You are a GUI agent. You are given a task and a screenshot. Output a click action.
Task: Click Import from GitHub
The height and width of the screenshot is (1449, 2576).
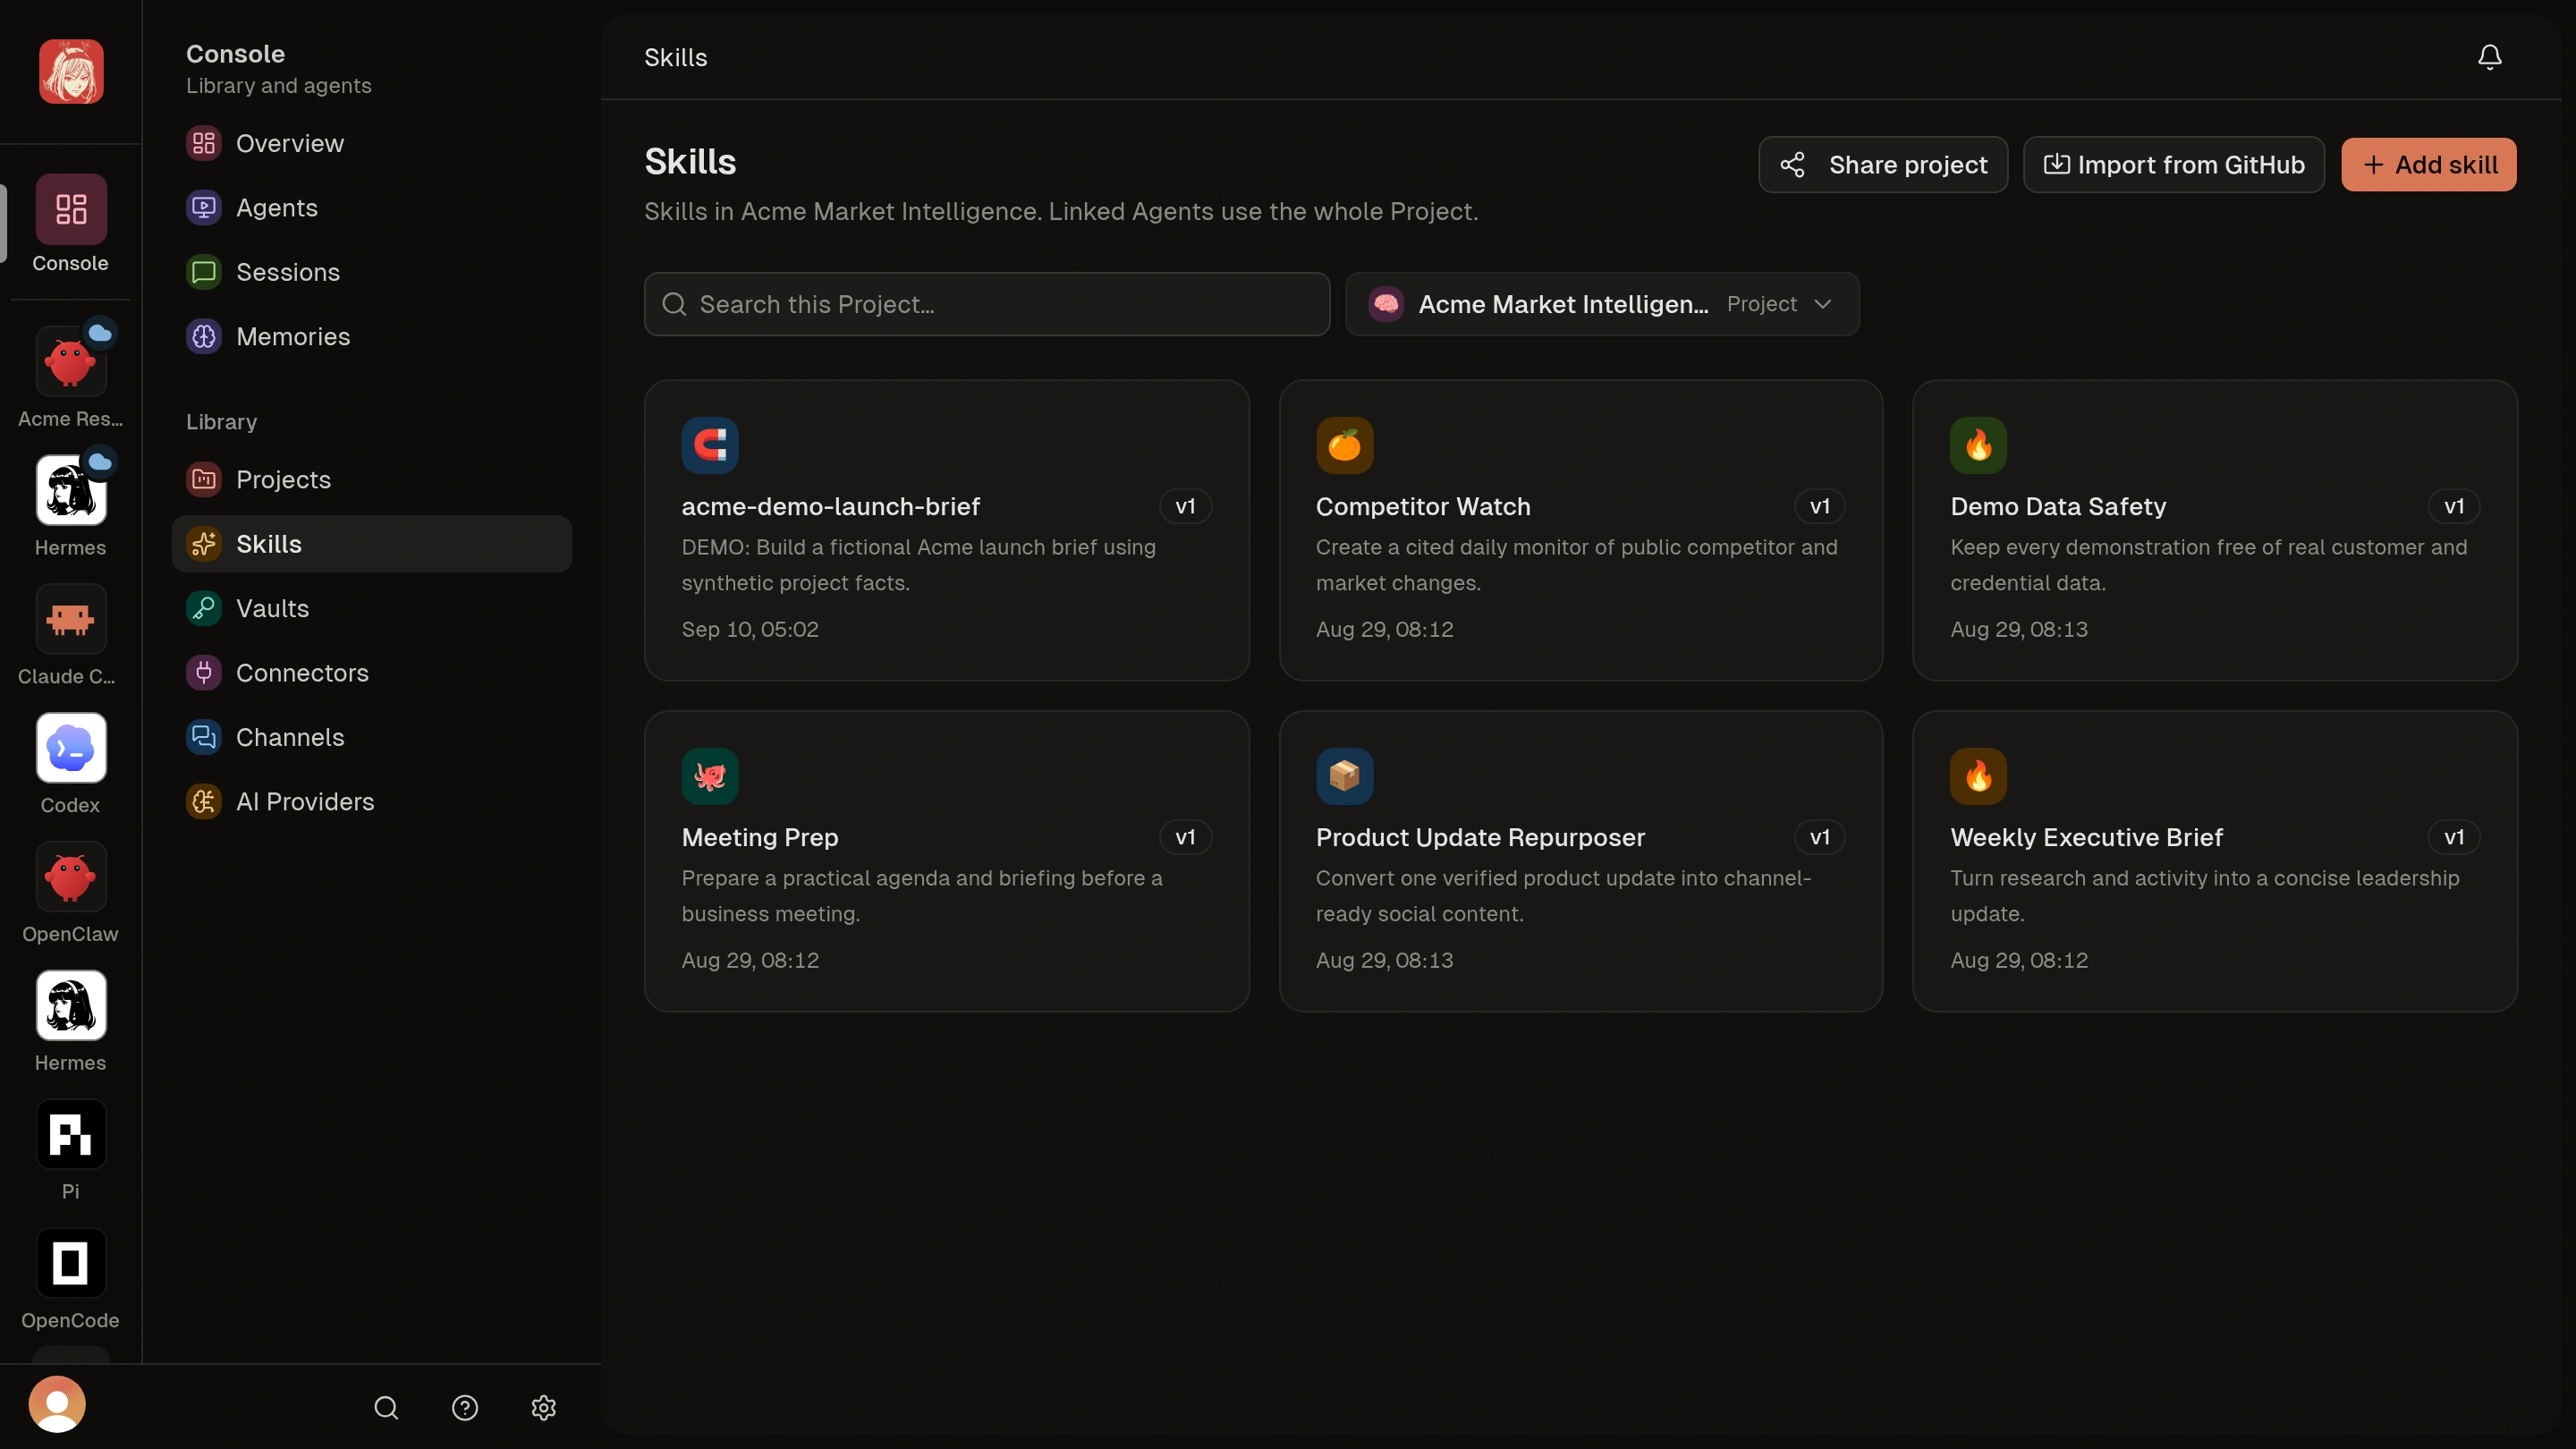[x=2173, y=165]
